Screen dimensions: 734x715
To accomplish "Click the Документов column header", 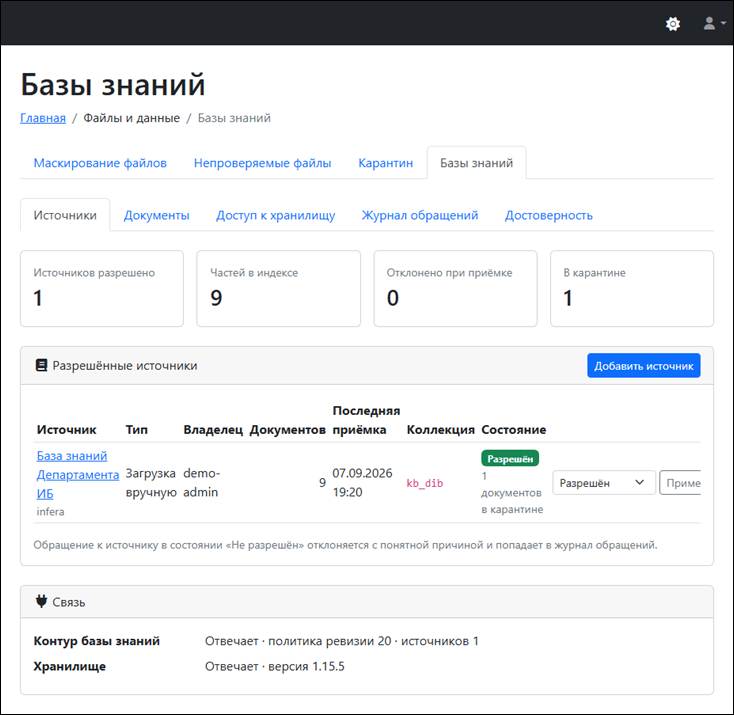I will tap(287, 430).
